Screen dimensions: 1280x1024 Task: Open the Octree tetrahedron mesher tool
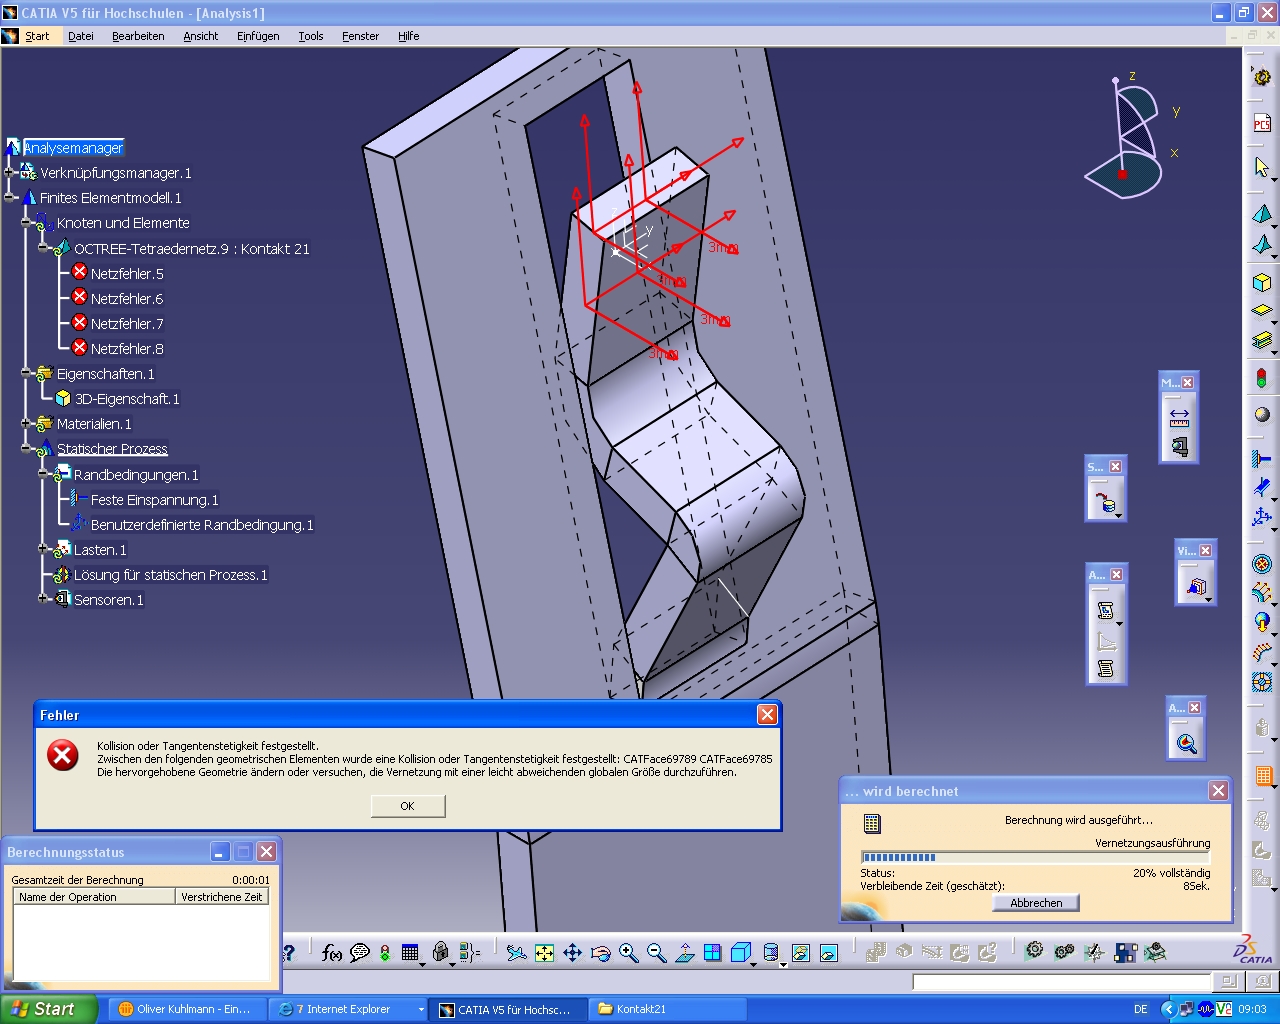click(1262, 214)
